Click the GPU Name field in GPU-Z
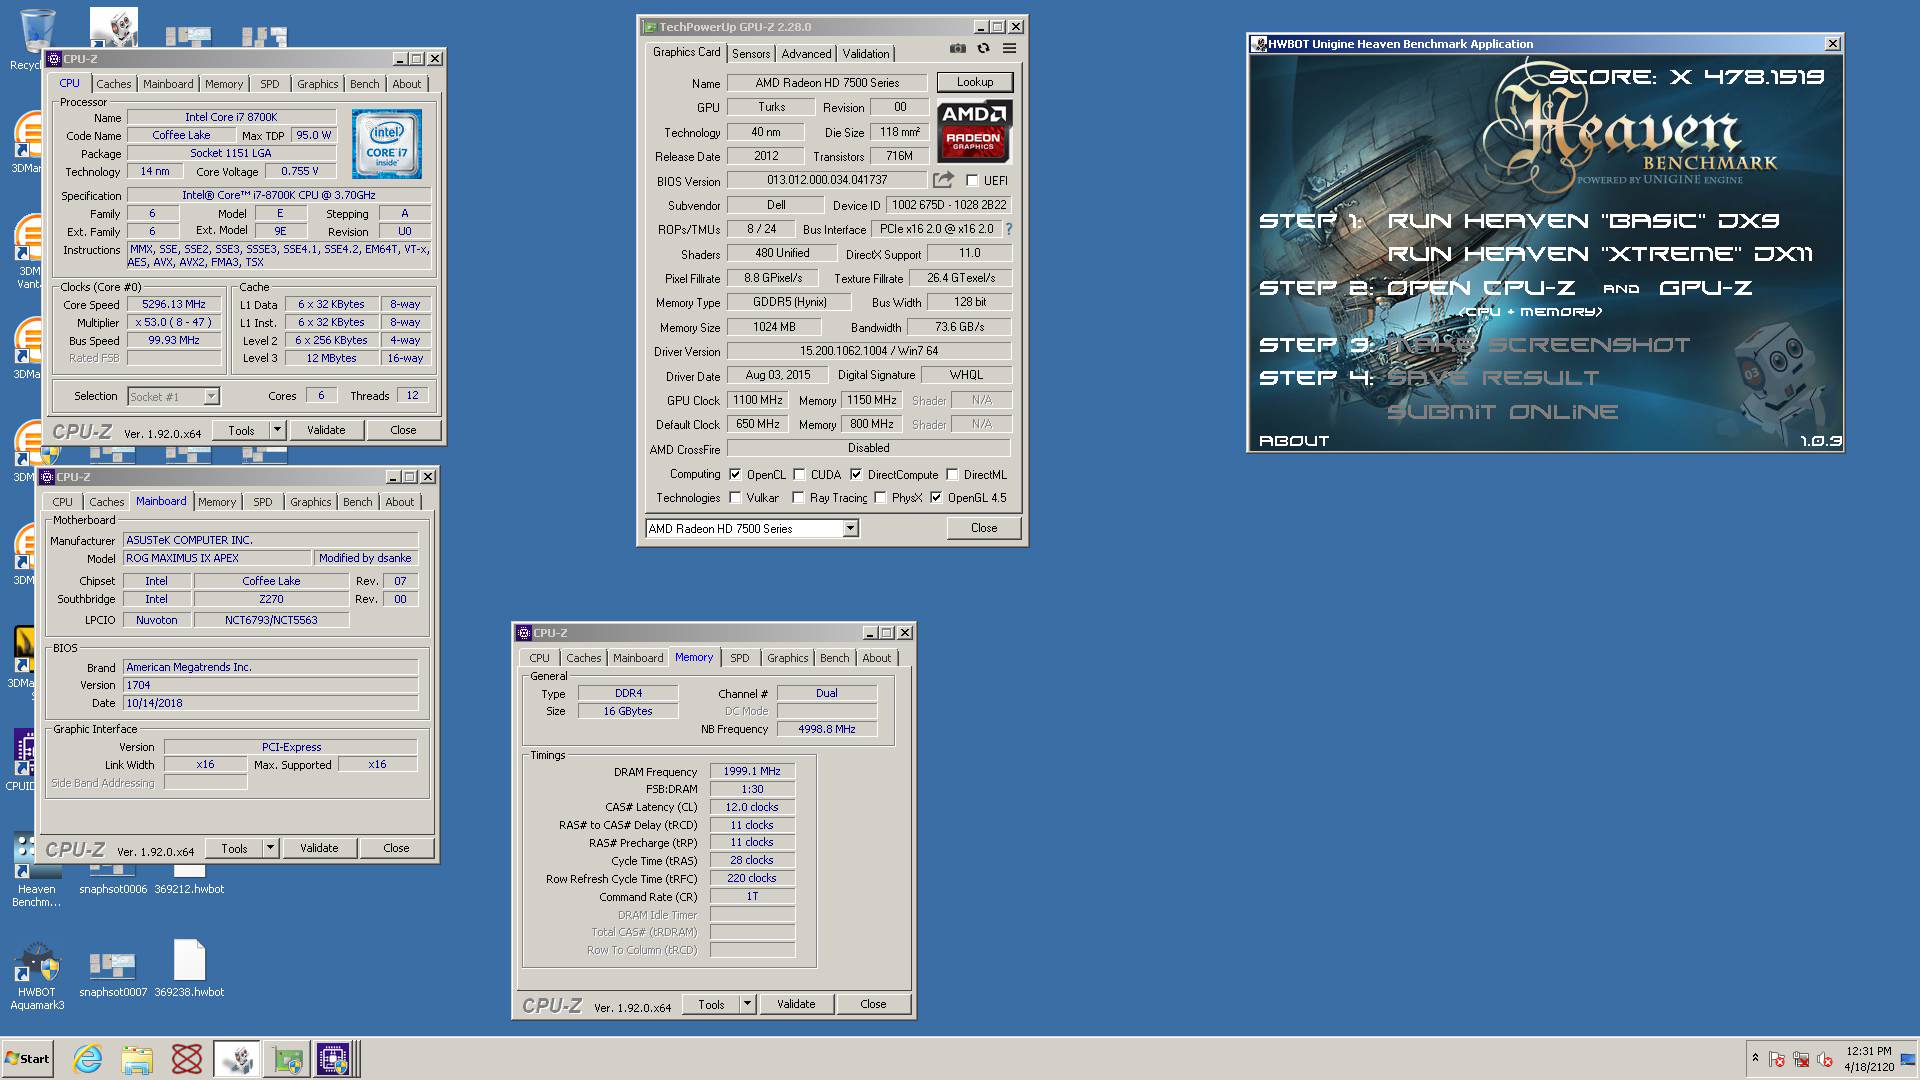 click(x=827, y=83)
